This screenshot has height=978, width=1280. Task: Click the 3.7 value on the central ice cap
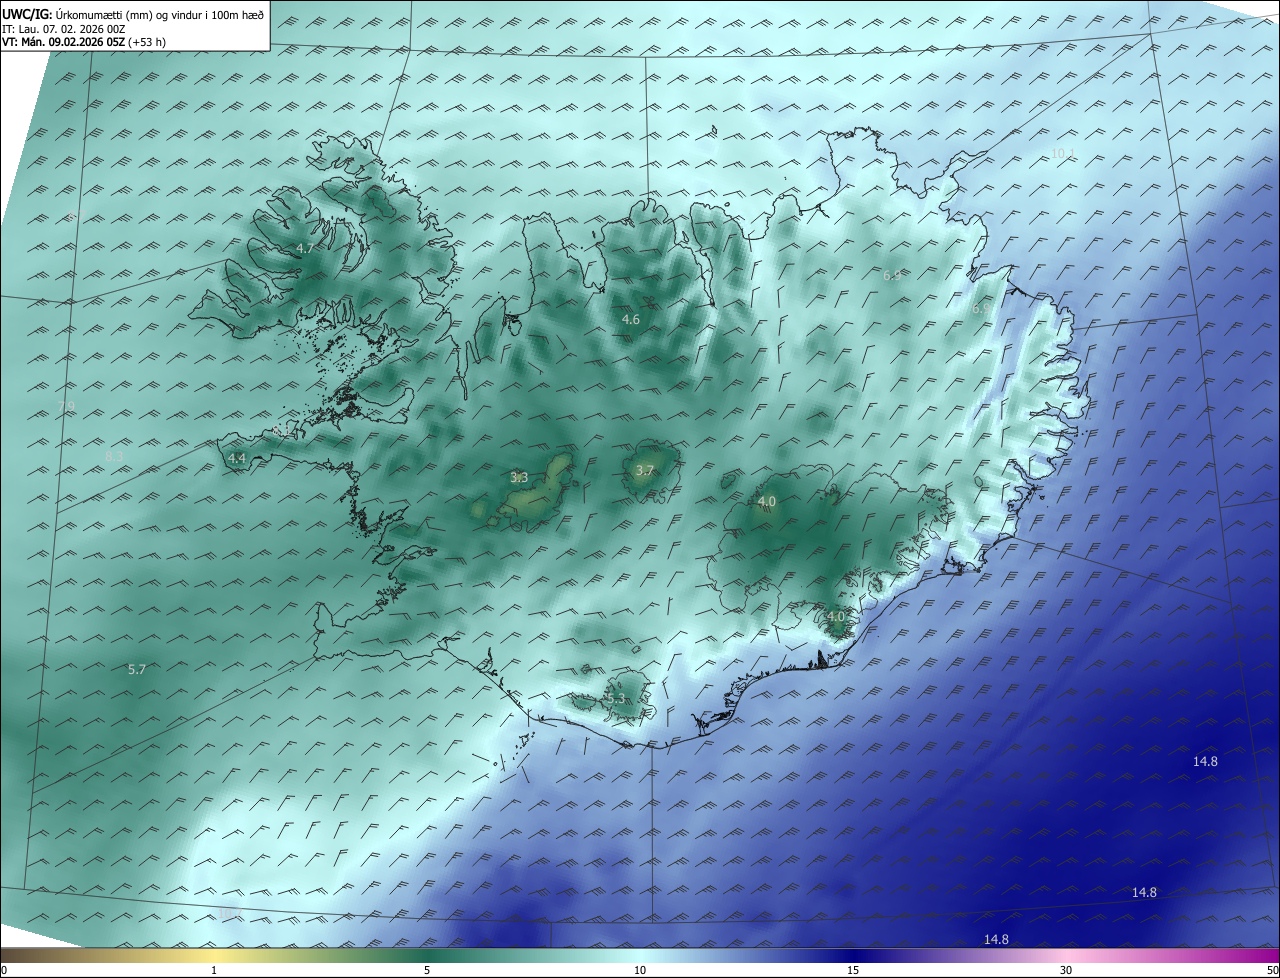pyautogui.click(x=645, y=470)
